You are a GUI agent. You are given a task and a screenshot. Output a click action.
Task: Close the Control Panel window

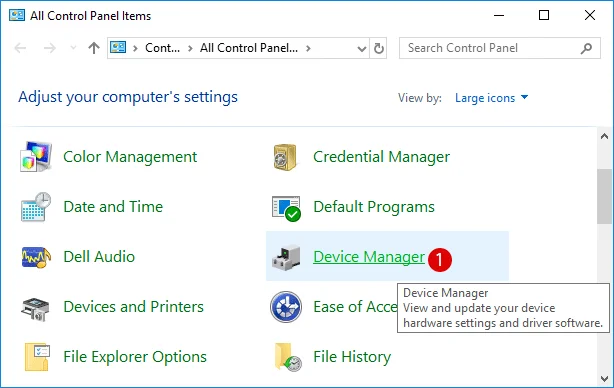click(x=590, y=16)
